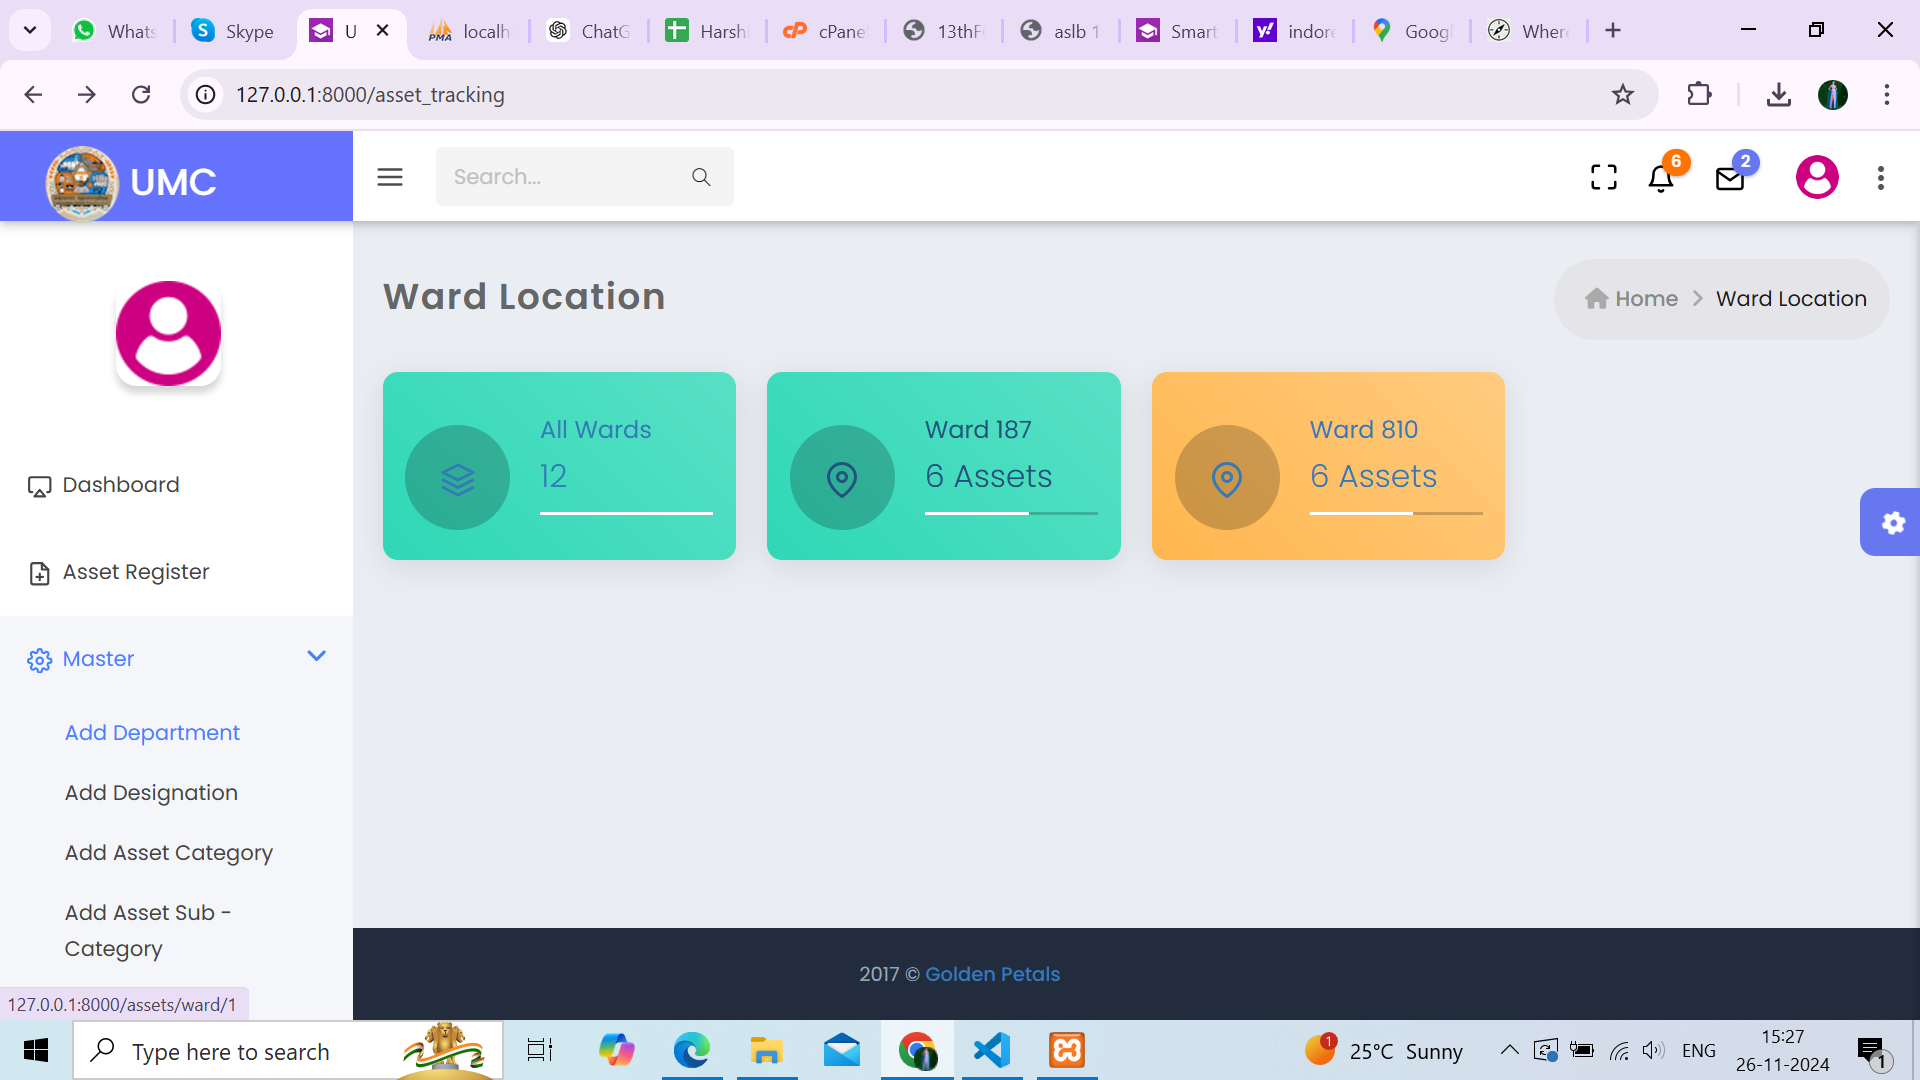The width and height of the screenshot is (1920, 1080).
Task: Open the user profile avatar in the header
Action: [1817, 177]
